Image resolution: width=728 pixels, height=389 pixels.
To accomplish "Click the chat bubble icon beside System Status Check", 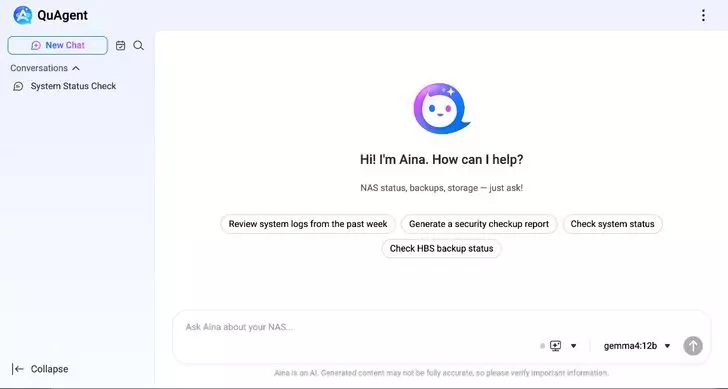I will click(18, 86).
